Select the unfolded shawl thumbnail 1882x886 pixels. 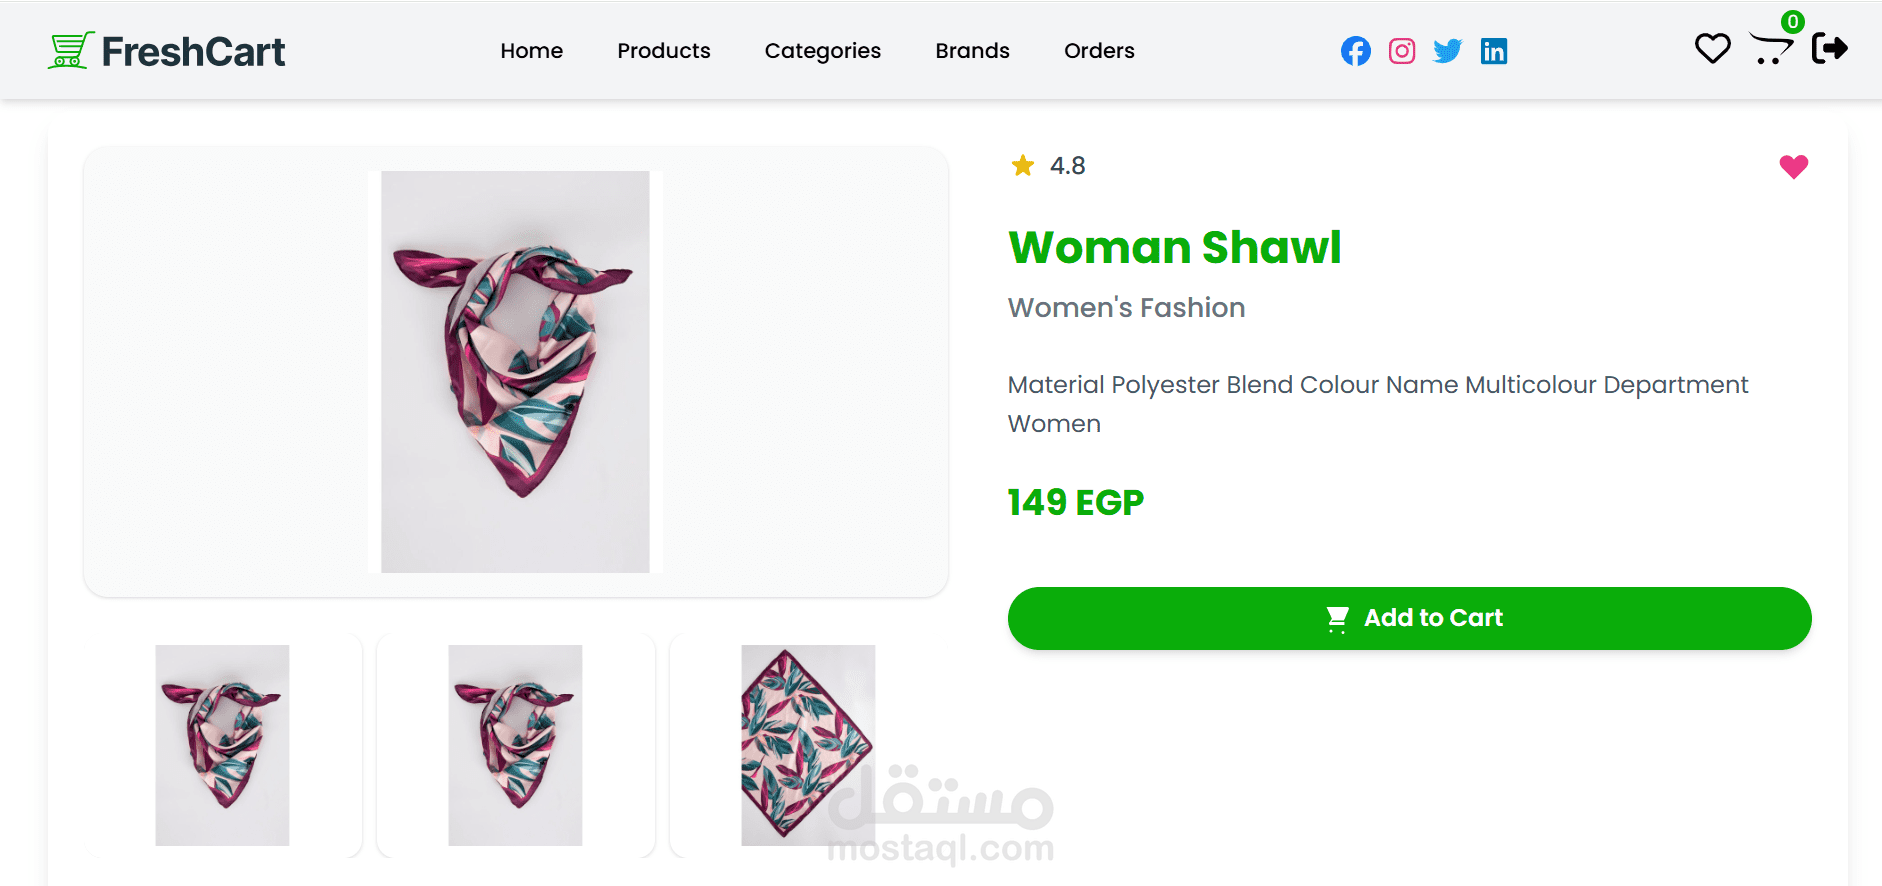tap(808, 745)
